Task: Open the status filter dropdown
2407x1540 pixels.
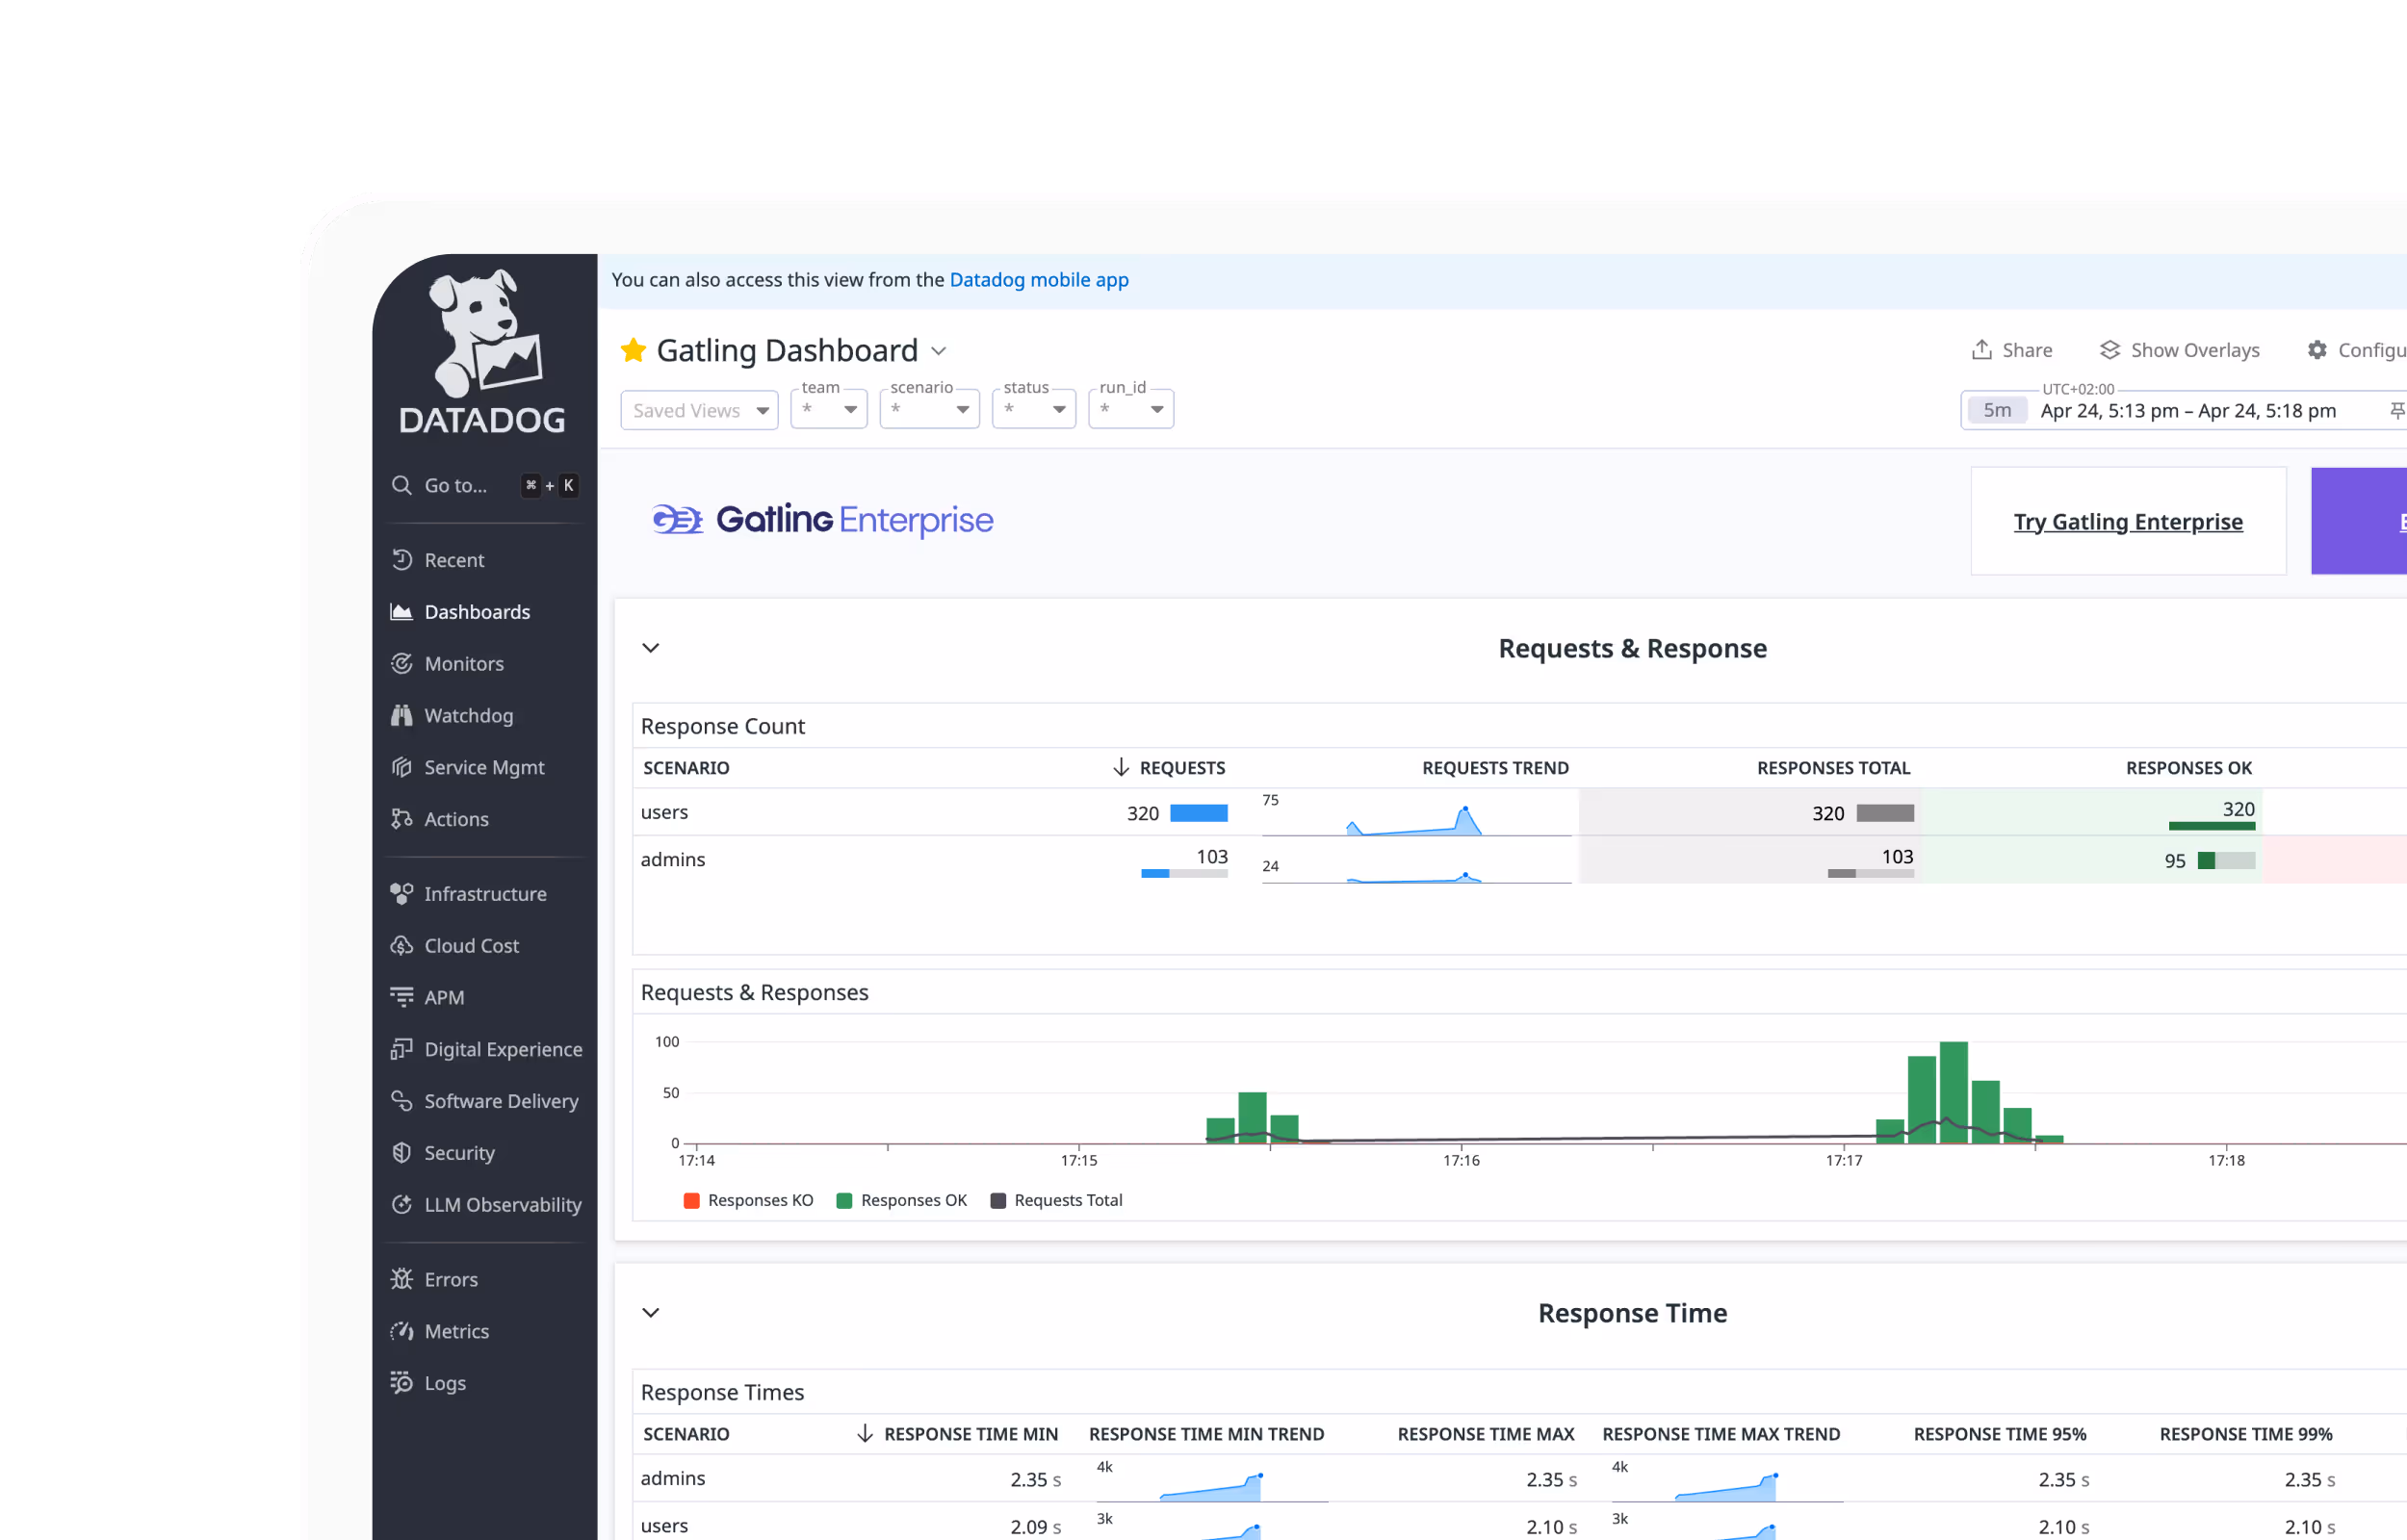Action: (1034, 409)
